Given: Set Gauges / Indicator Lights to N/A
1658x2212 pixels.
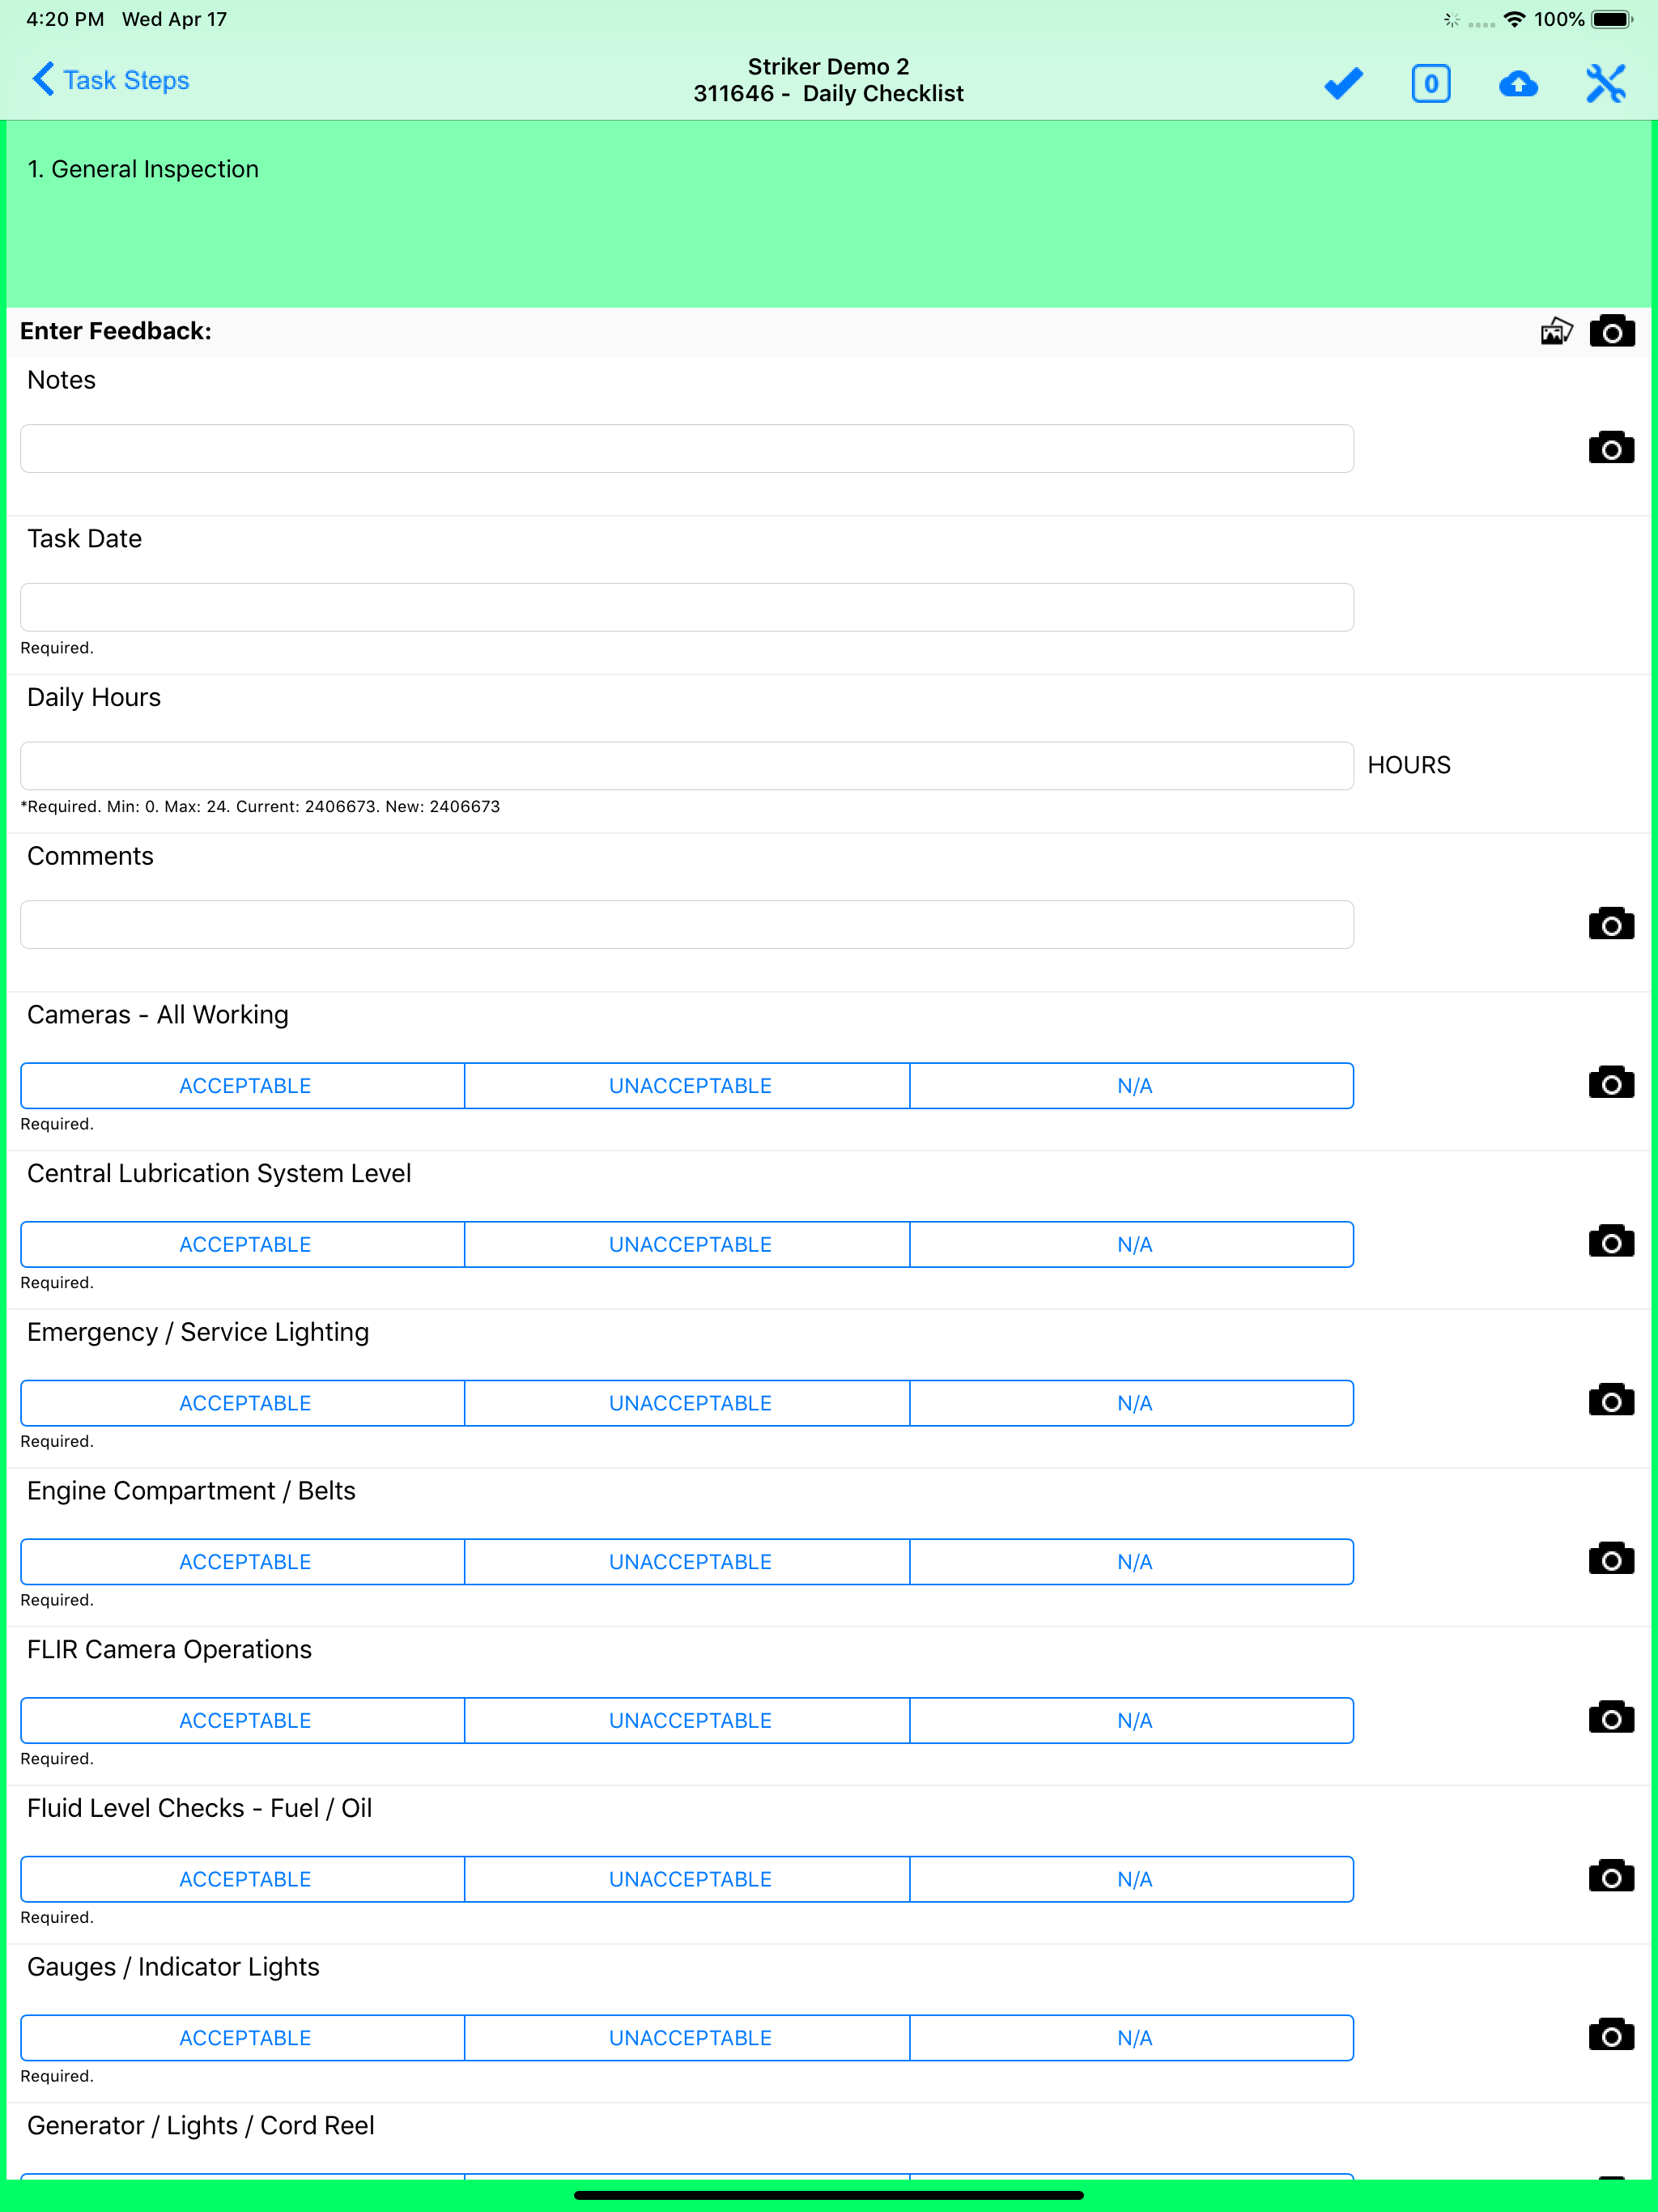Looking at the screenshot, I should coord(1132,2038).
